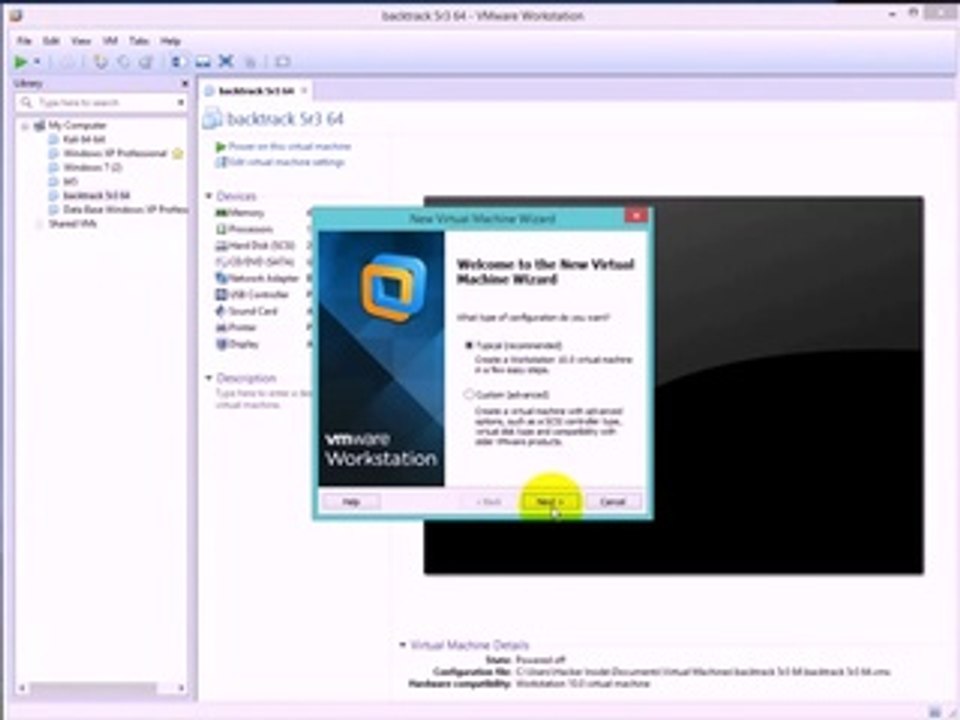Viewport: 960px width, 720px height.
Task: Click Power on this virtual machine link
Action: [290, 146]
